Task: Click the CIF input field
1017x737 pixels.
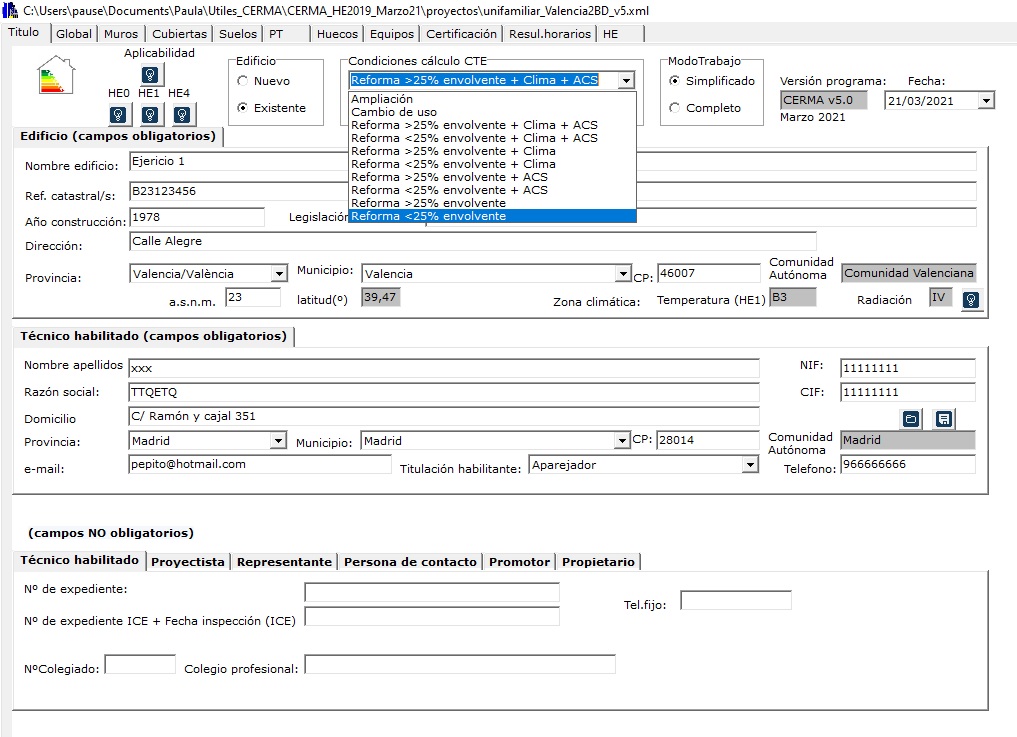Action: click(x=907, y=392)
